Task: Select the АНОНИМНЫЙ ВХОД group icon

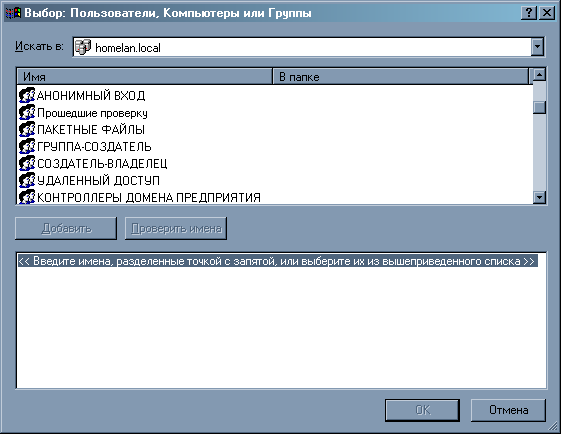Action: pyautogui.click(x=27, y=95)
